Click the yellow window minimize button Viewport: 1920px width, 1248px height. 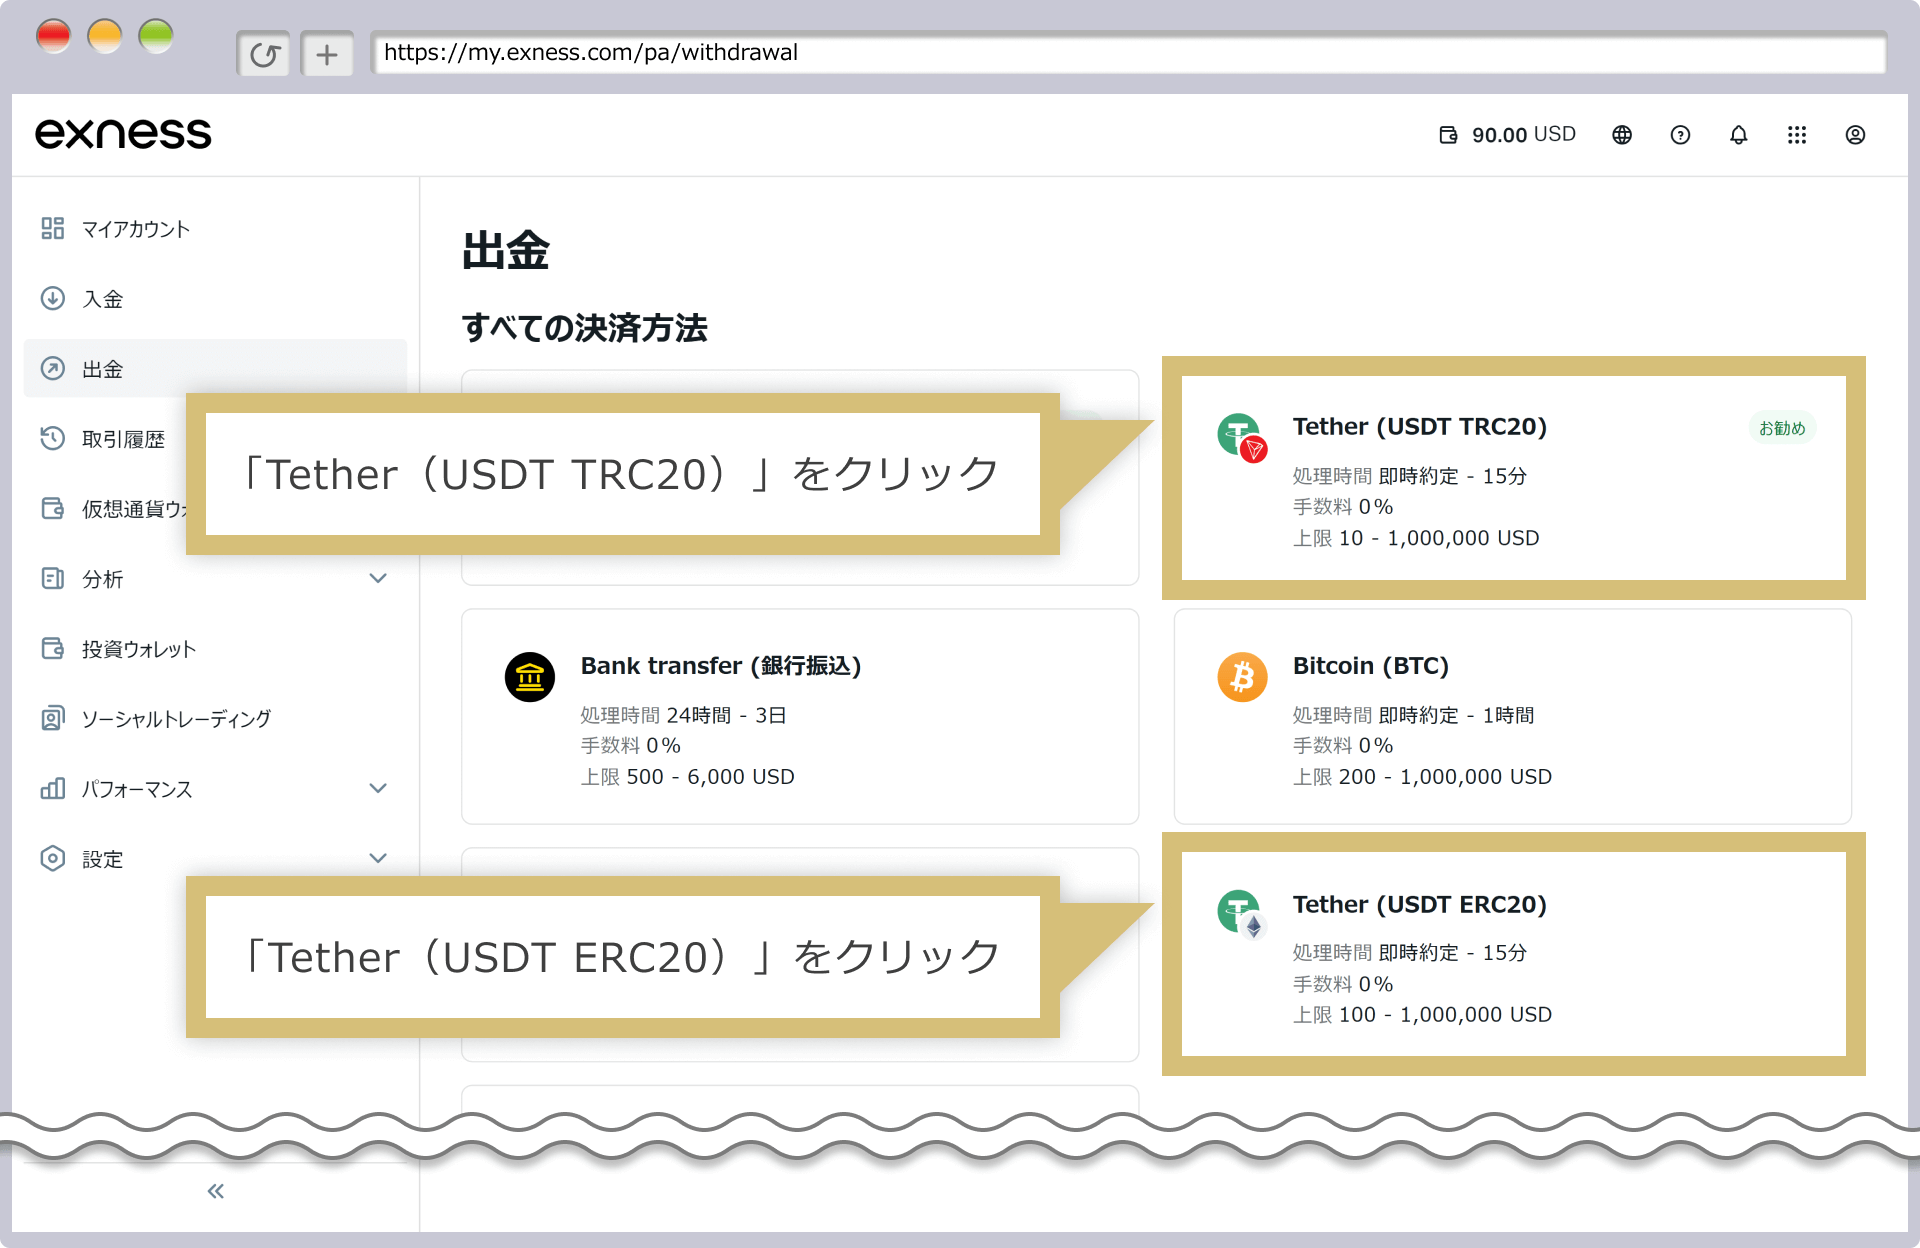105,37
